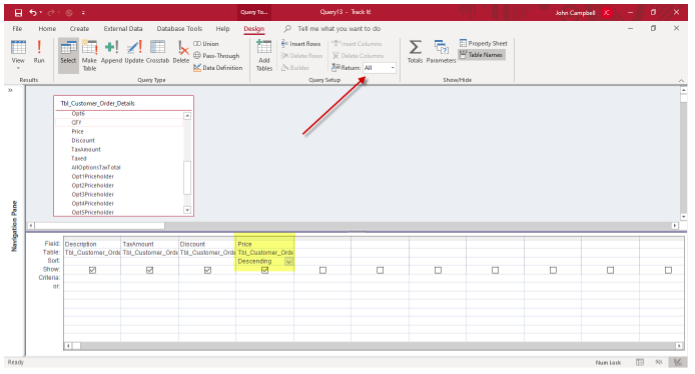Open the Parameters dialog
The width and height of the screenshot is (695, 374).
[x=441, y=51]
